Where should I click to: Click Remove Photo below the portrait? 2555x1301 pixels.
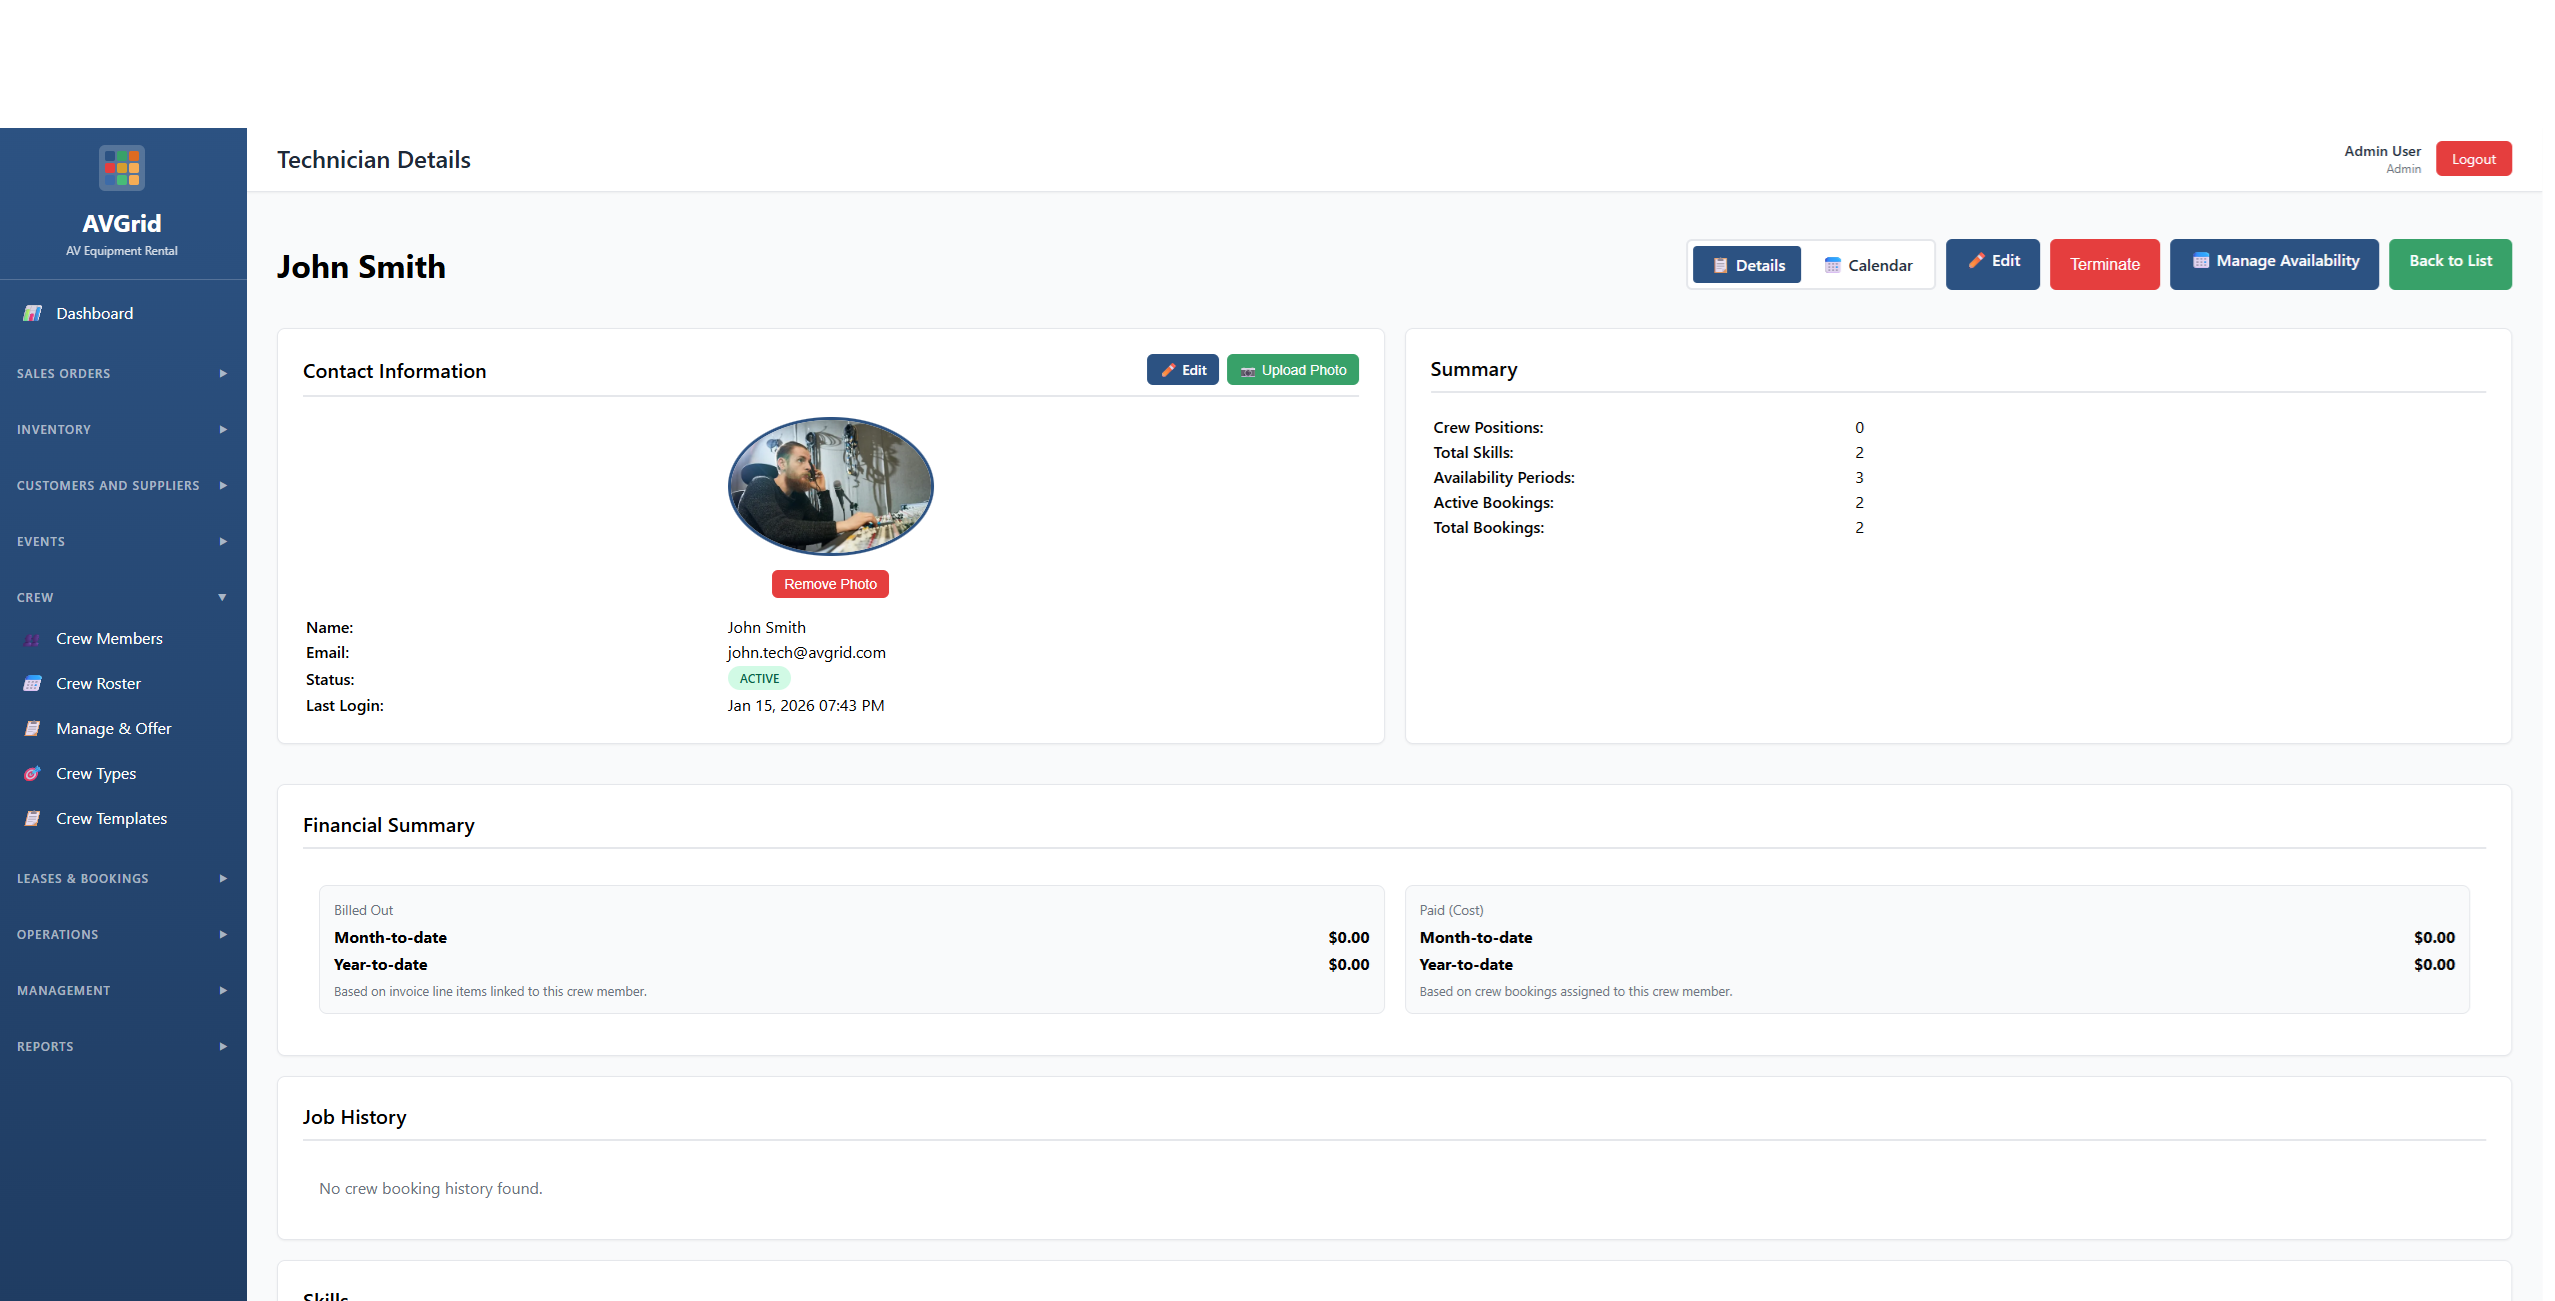[x=829, y=583]
